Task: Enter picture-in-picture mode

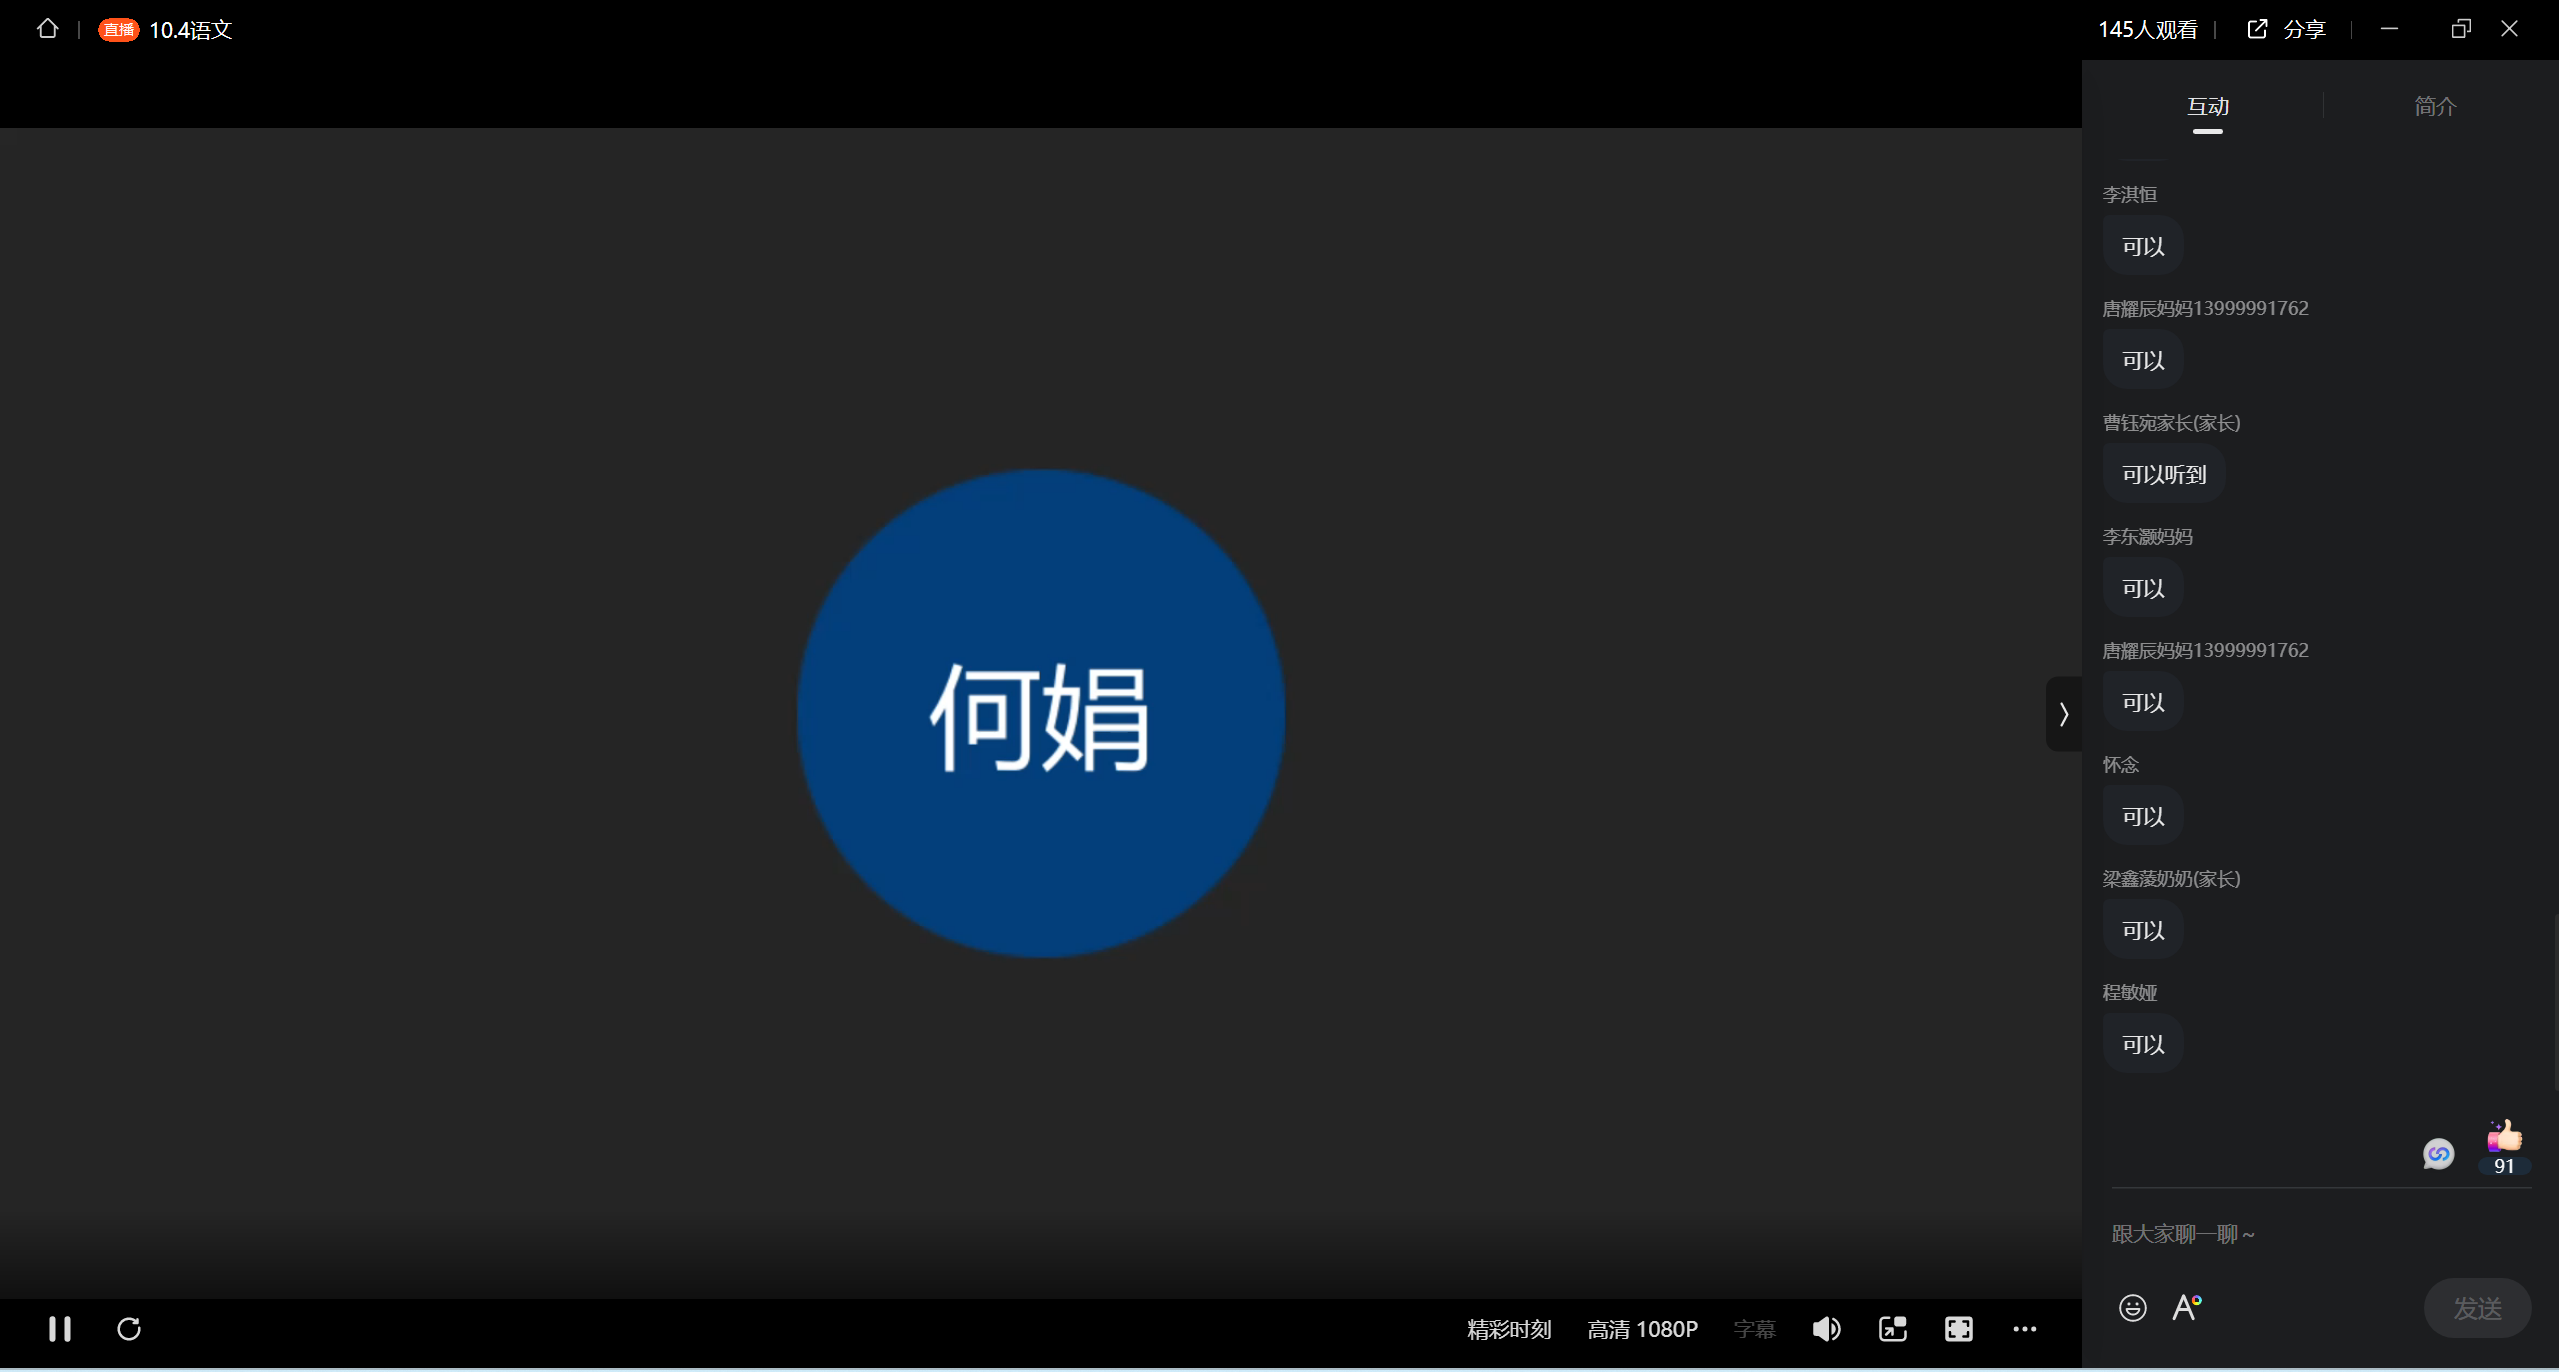Action: [1892, 1328]
